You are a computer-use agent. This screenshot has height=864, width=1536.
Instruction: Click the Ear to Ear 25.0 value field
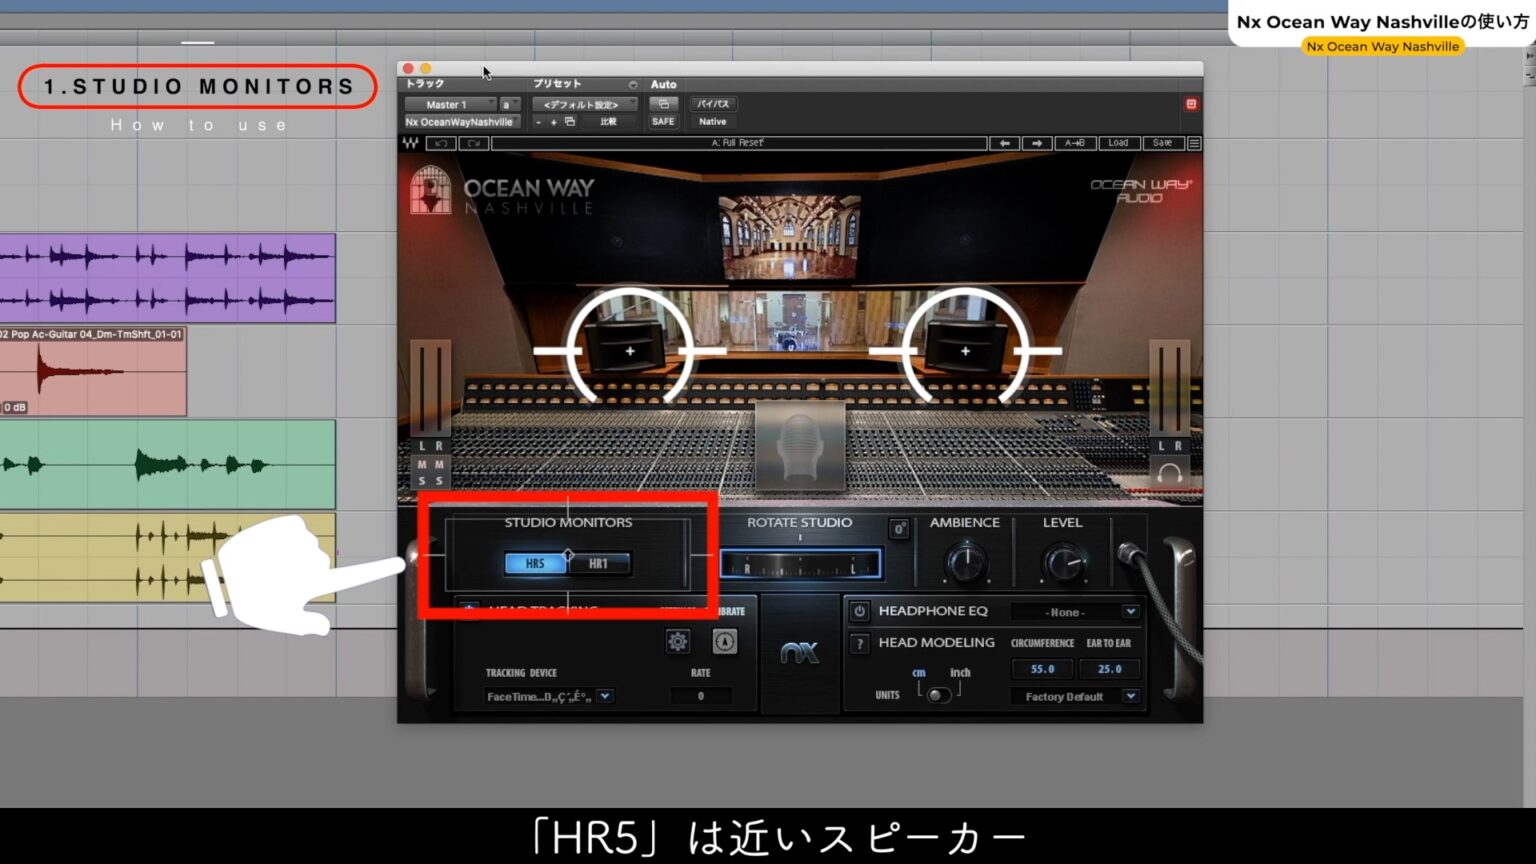coord(1109,669)
